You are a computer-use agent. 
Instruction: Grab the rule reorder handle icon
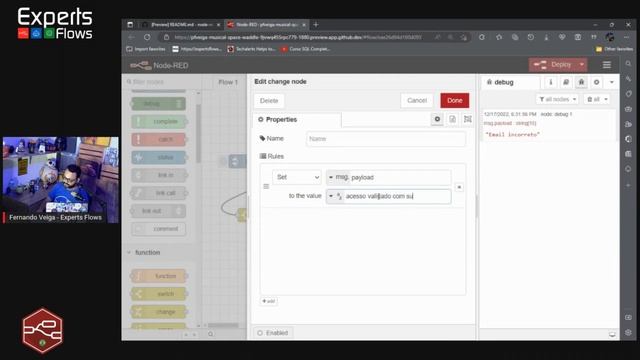coord(266,187)
